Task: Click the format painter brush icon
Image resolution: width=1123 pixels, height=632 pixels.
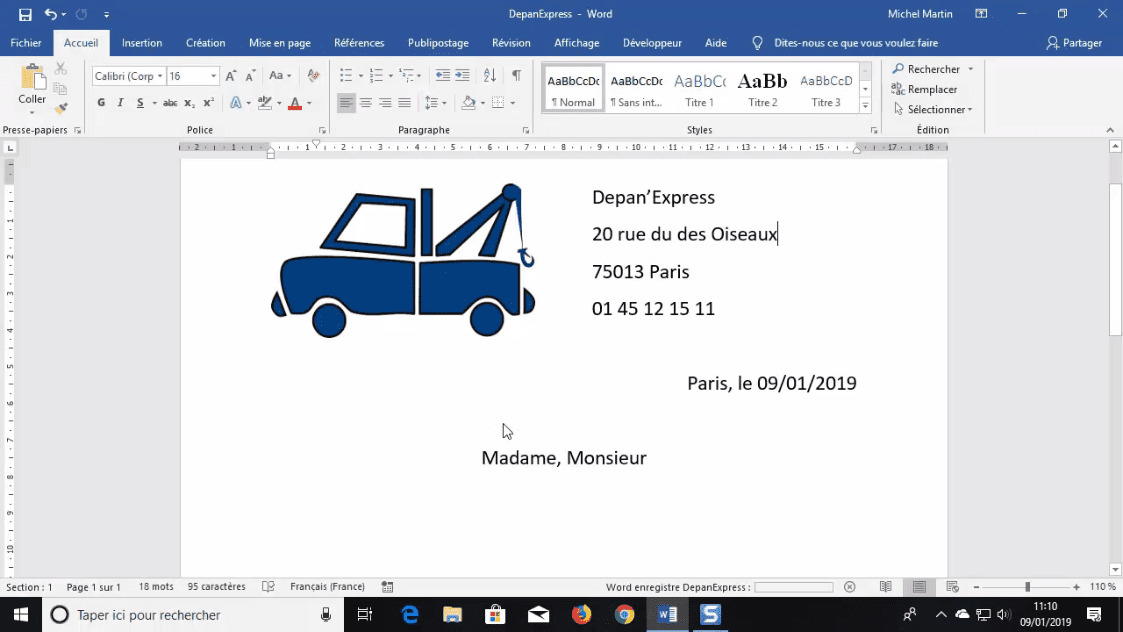Action: point(61,108)
